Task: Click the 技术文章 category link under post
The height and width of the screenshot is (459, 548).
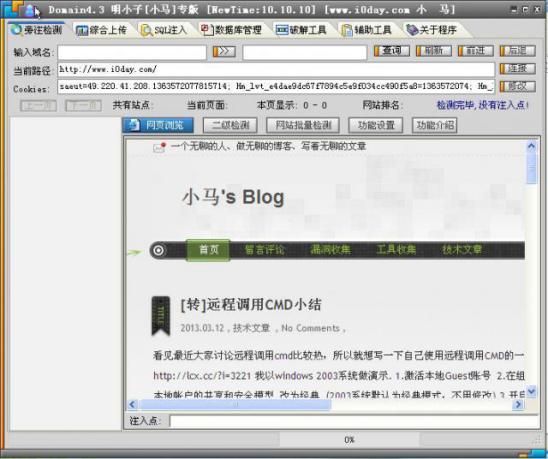Action: pyautogui.click(x=251, y=328)
